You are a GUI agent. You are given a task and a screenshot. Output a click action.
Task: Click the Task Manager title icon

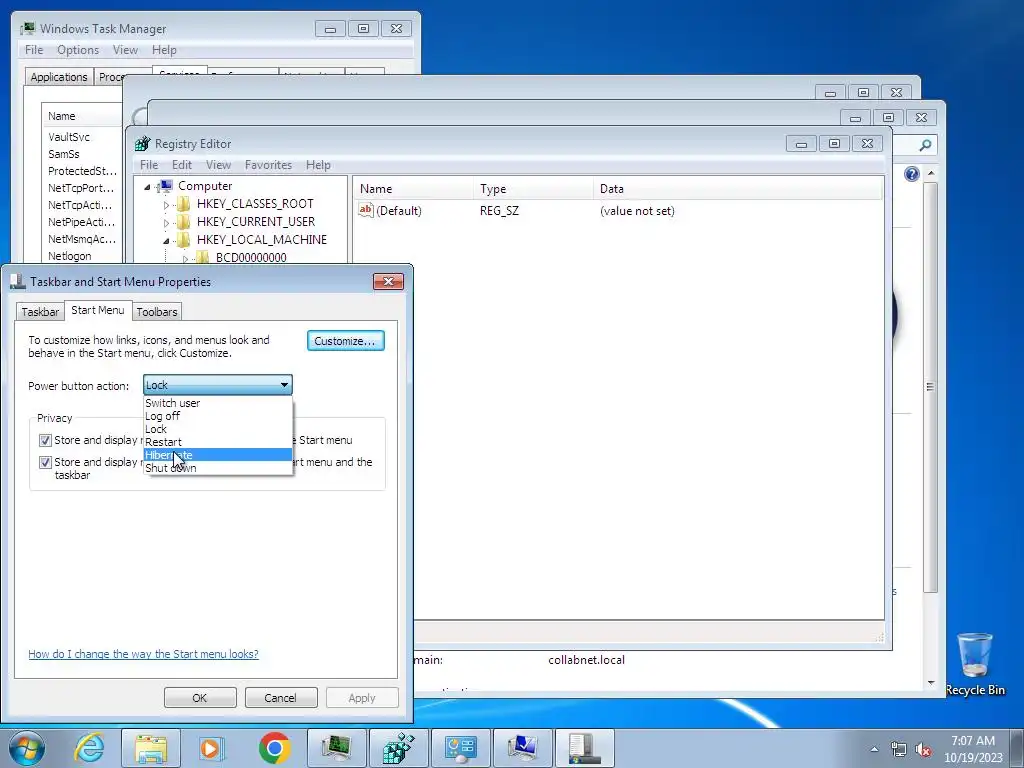click(x=27, y=29)
